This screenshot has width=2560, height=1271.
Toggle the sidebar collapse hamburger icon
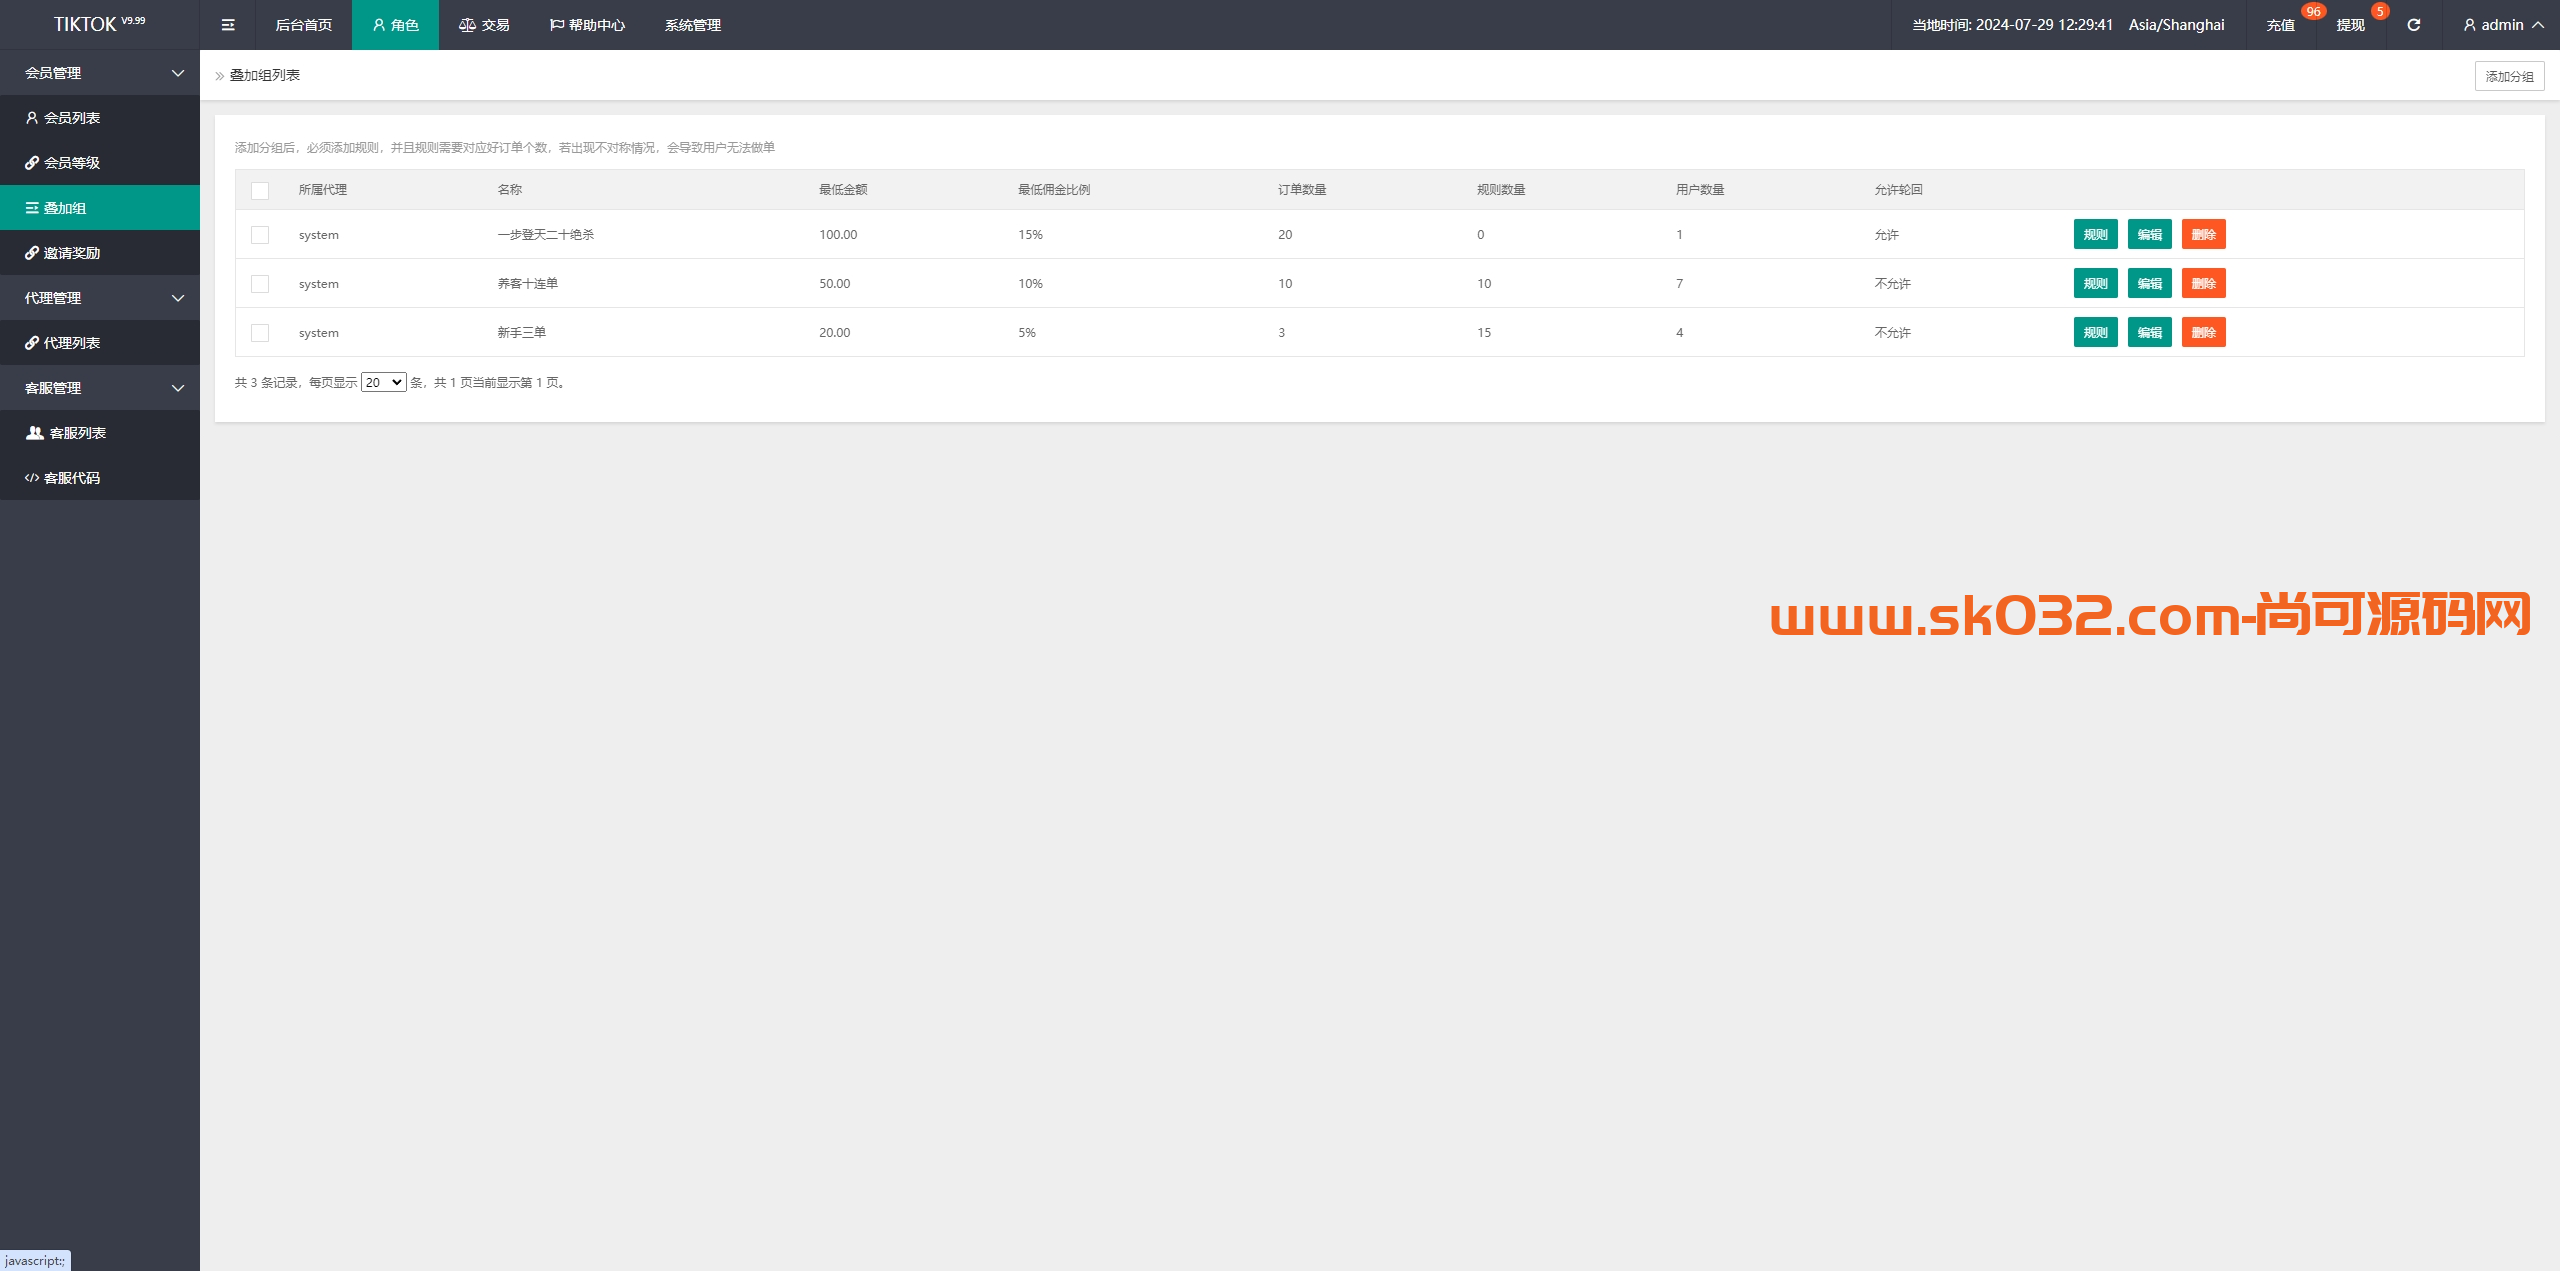(228, 25)
